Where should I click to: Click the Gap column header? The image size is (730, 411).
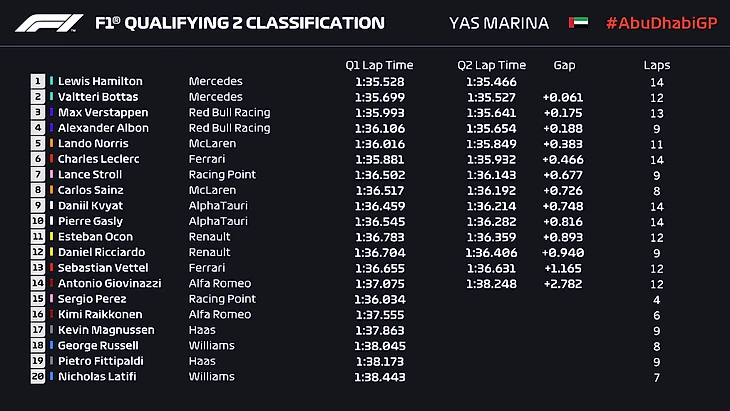click(564, 65)
